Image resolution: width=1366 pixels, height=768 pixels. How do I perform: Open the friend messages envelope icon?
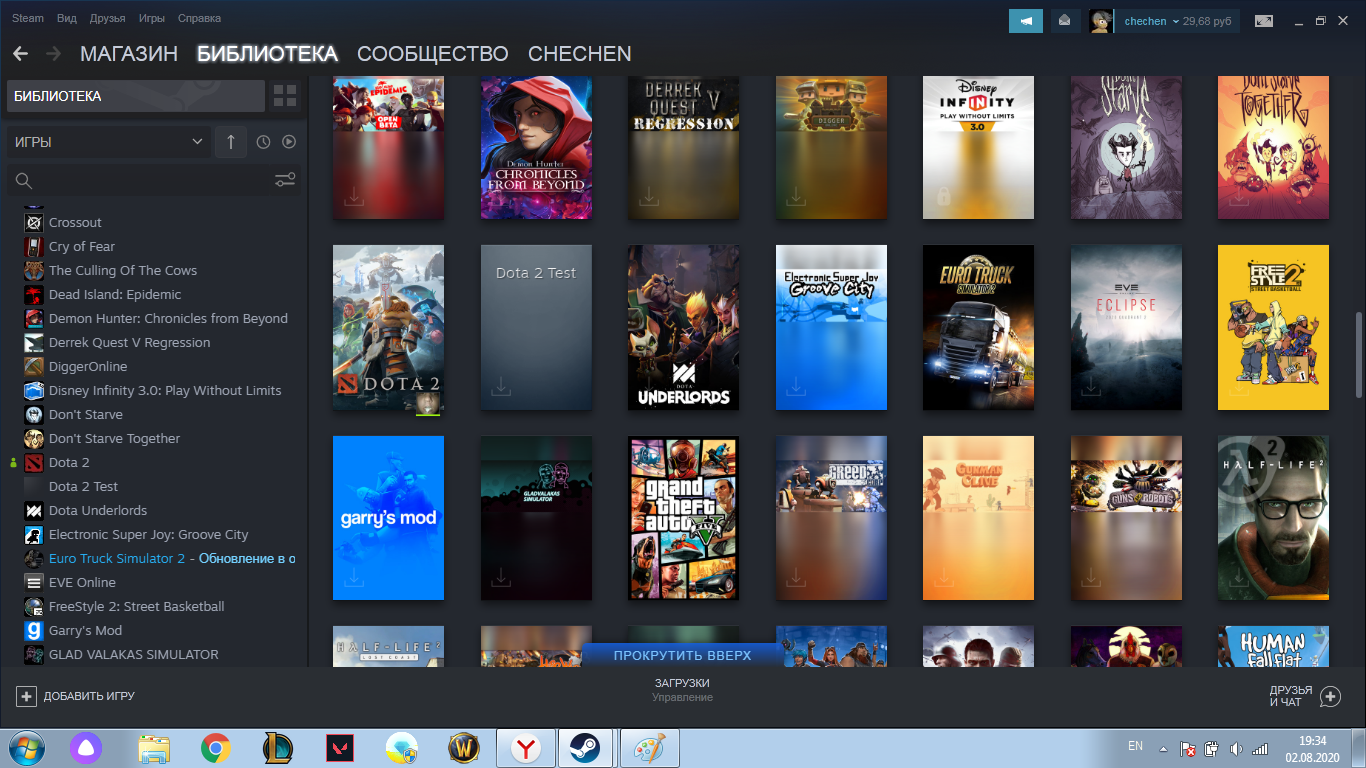(1065, 21)
